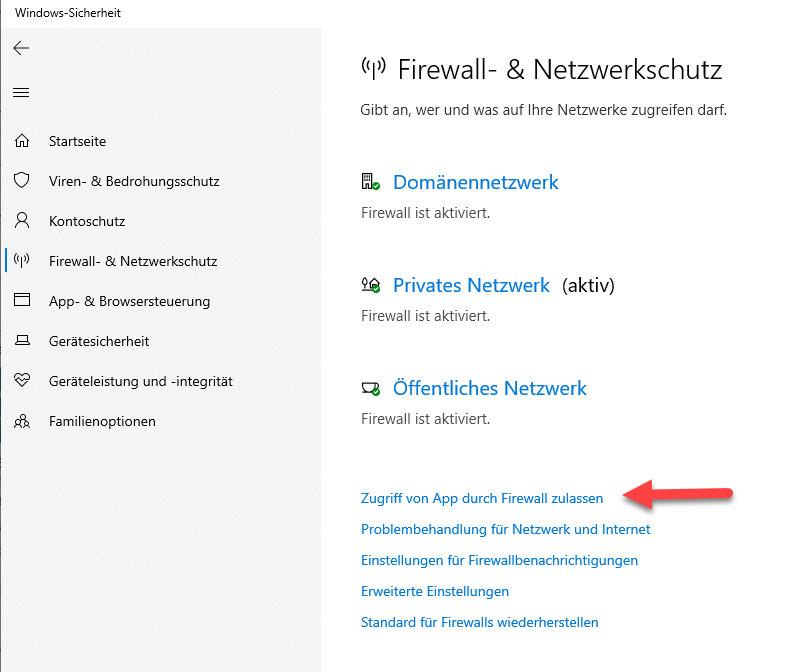This screenshot has width=799, height=672.
Task: Open Familienoptionen from the sidebar
Action: point(102,421)
